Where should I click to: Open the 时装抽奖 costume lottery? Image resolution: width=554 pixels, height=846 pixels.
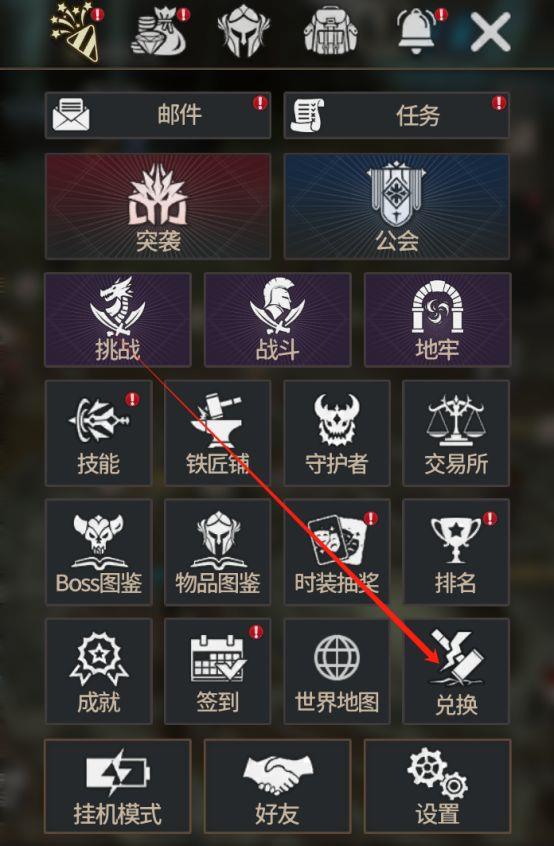337,552
